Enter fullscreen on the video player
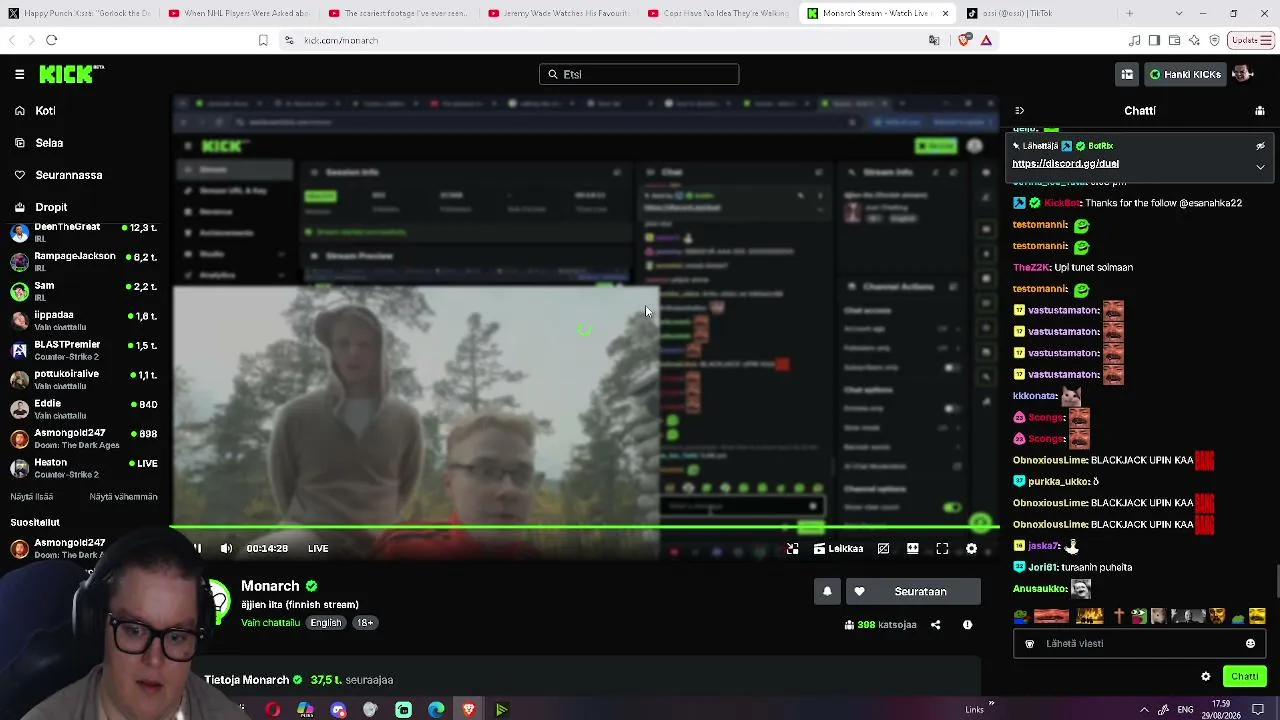Viewport: 1280px width, 720px height. tap(942, 548)
